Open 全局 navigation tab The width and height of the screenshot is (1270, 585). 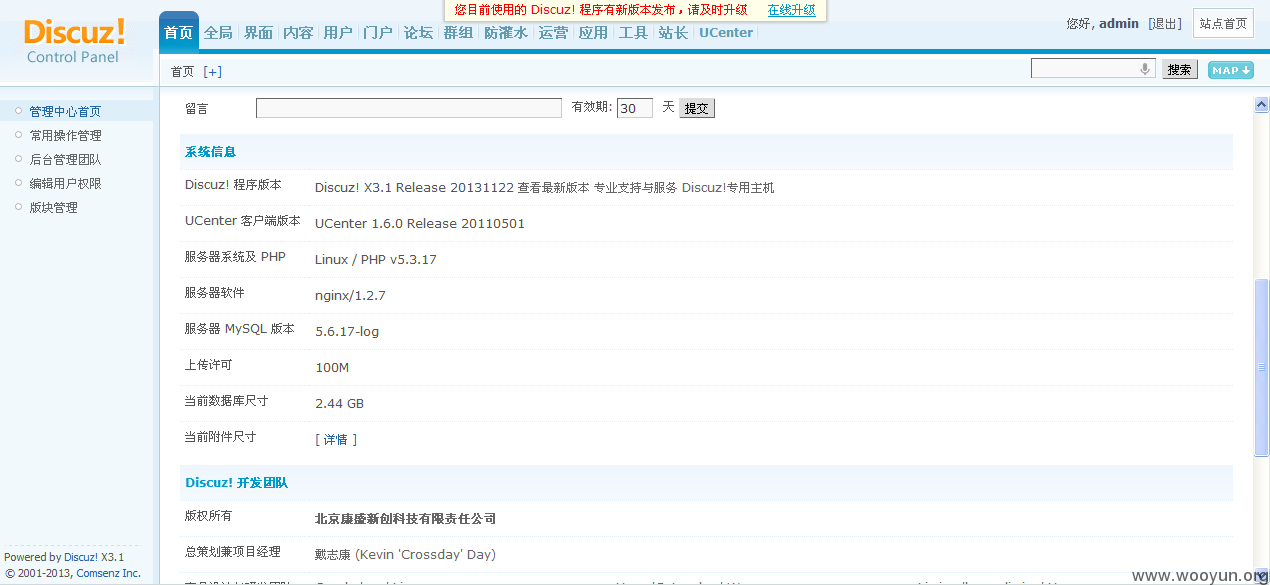pyautogui.click(x=218, y=32)
